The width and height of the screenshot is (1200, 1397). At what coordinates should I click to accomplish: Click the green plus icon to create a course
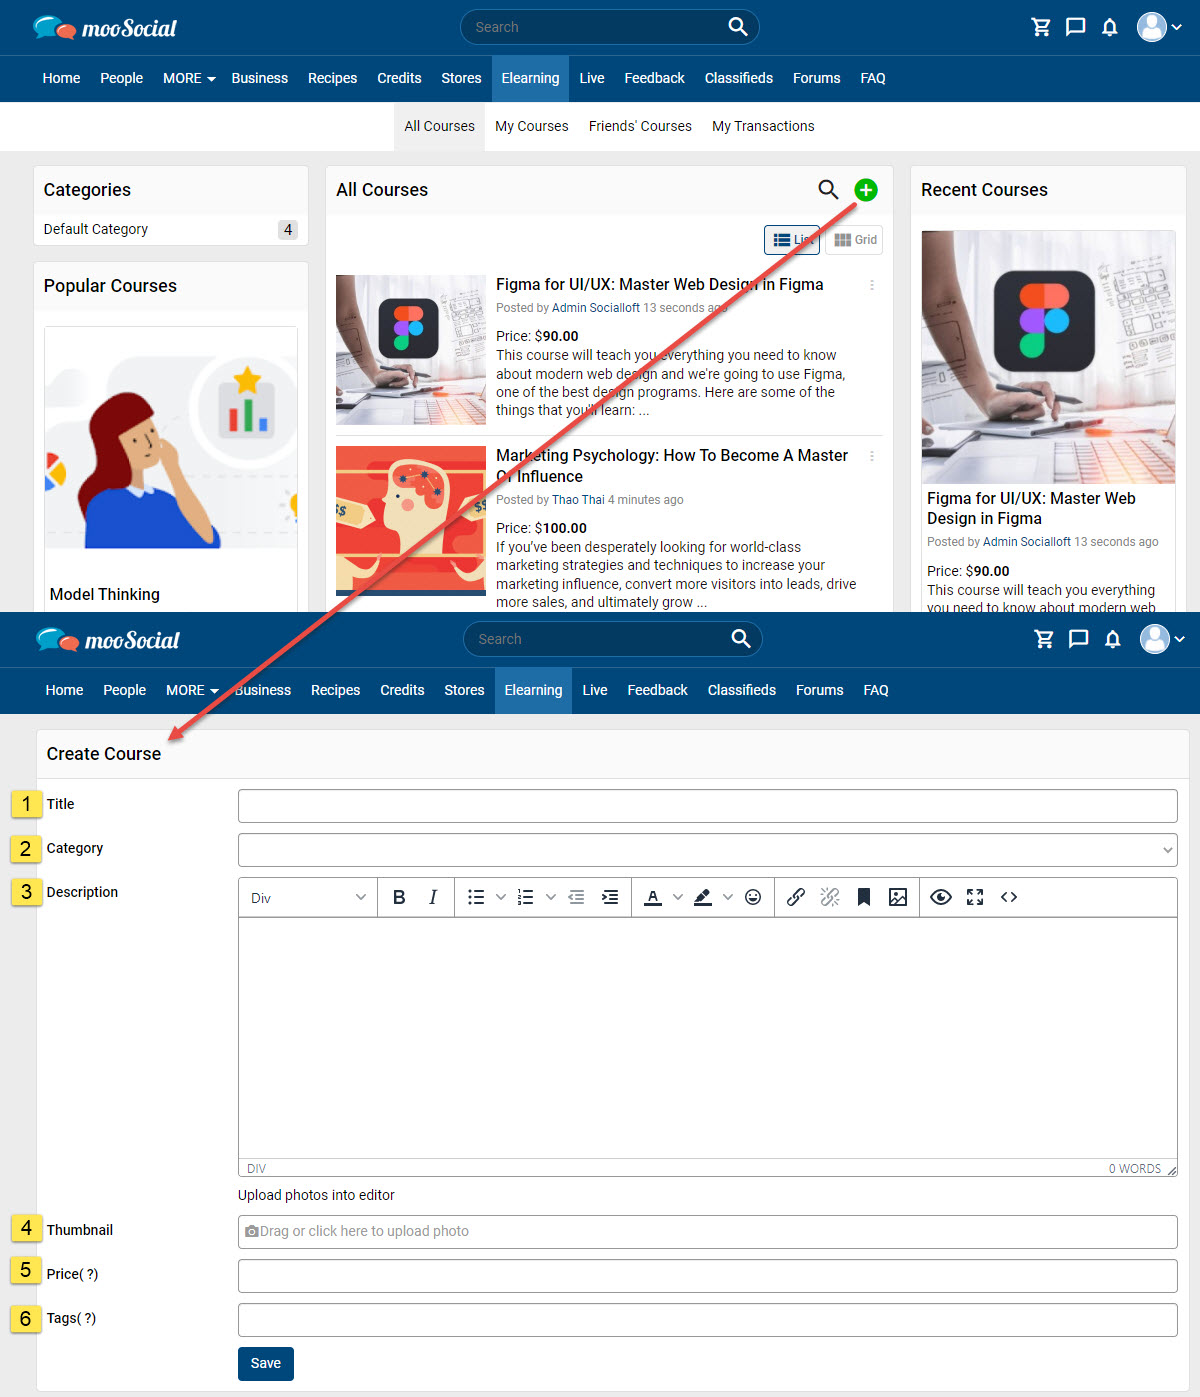click(x=866, y=190)
